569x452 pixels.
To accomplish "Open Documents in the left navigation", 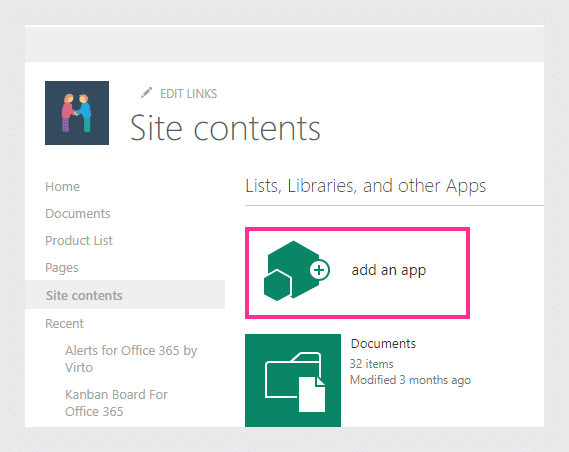I will pyautogui.click(x=78, y=213).
